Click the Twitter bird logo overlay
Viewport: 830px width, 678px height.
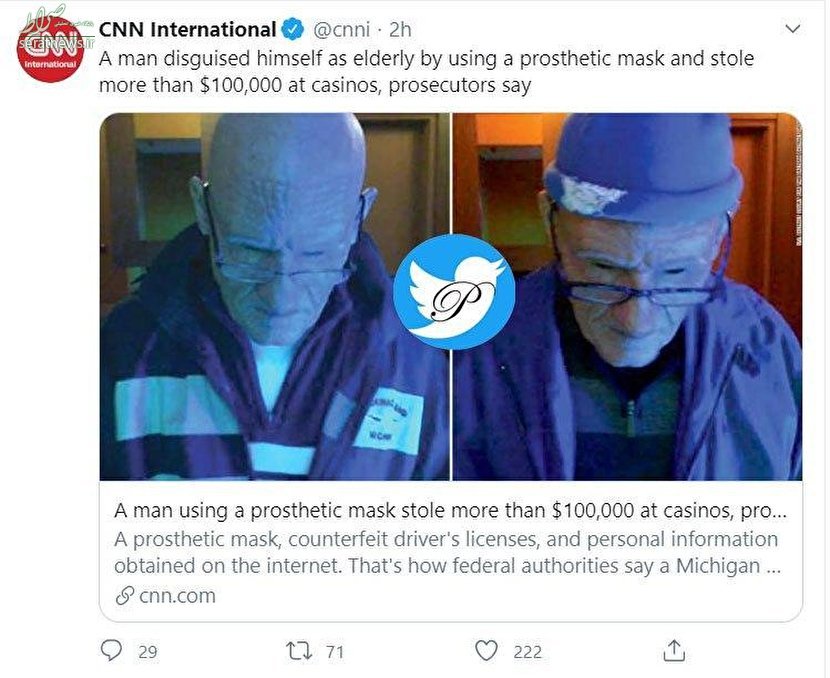[x=454, y=292]
